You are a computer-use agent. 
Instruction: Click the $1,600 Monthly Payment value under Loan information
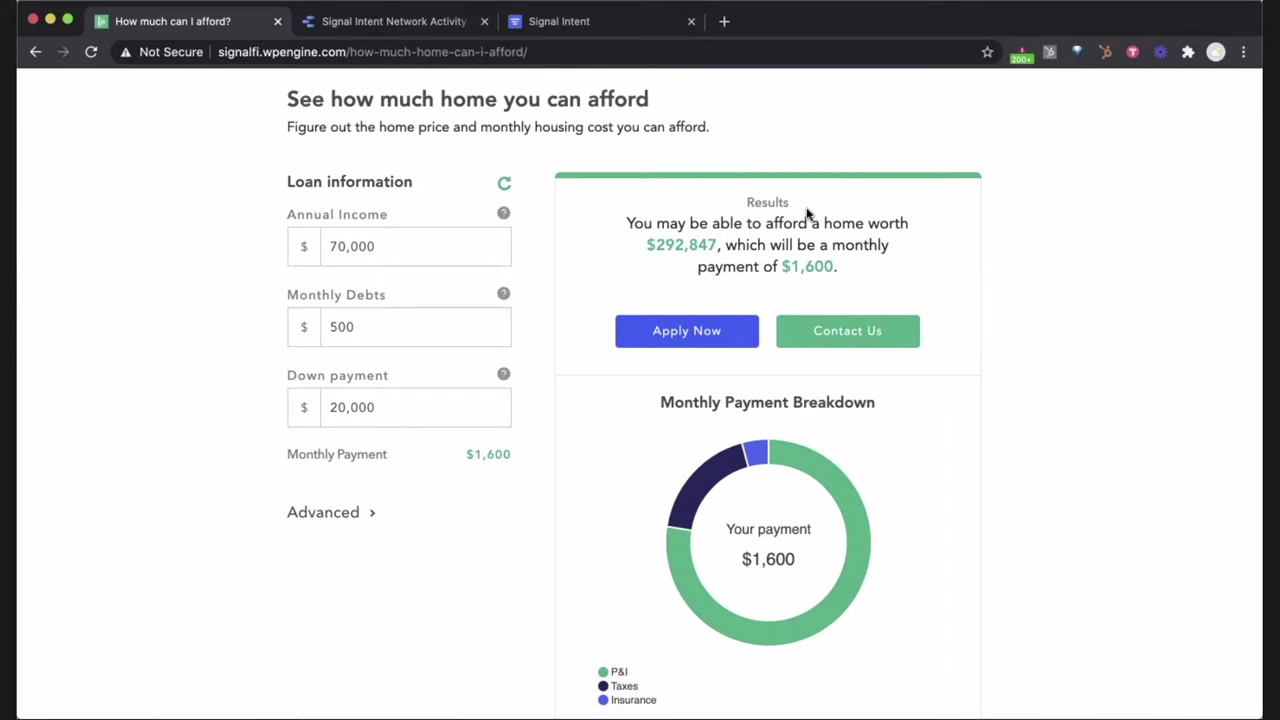point(488,454)
